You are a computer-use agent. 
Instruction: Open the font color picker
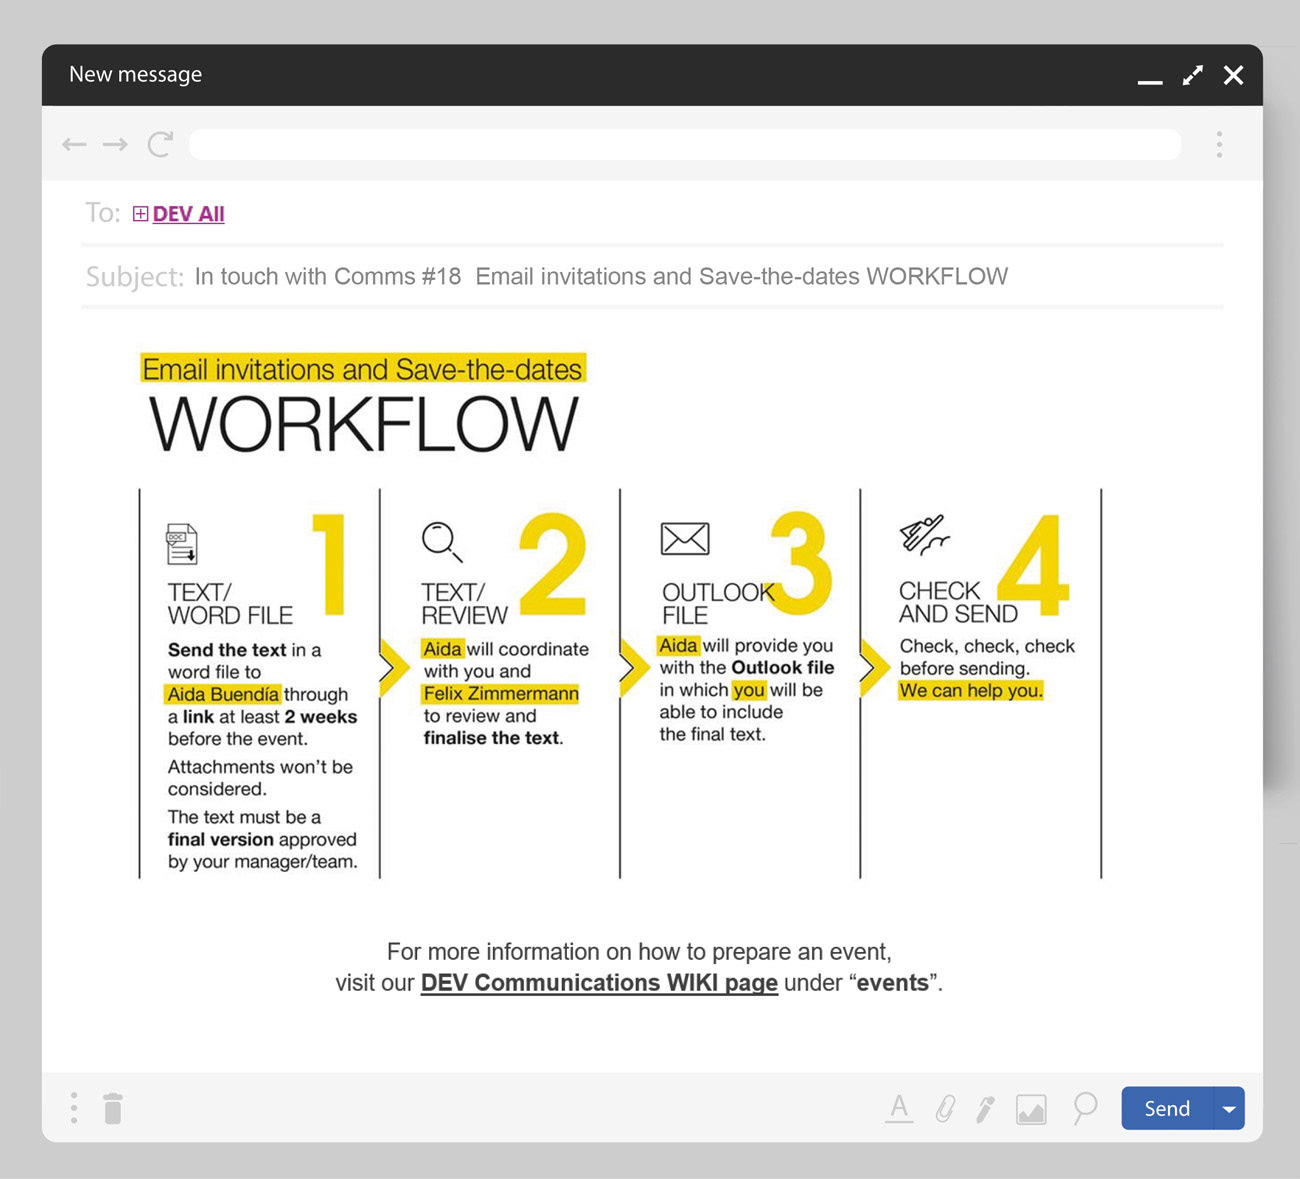click(899, 1108)
